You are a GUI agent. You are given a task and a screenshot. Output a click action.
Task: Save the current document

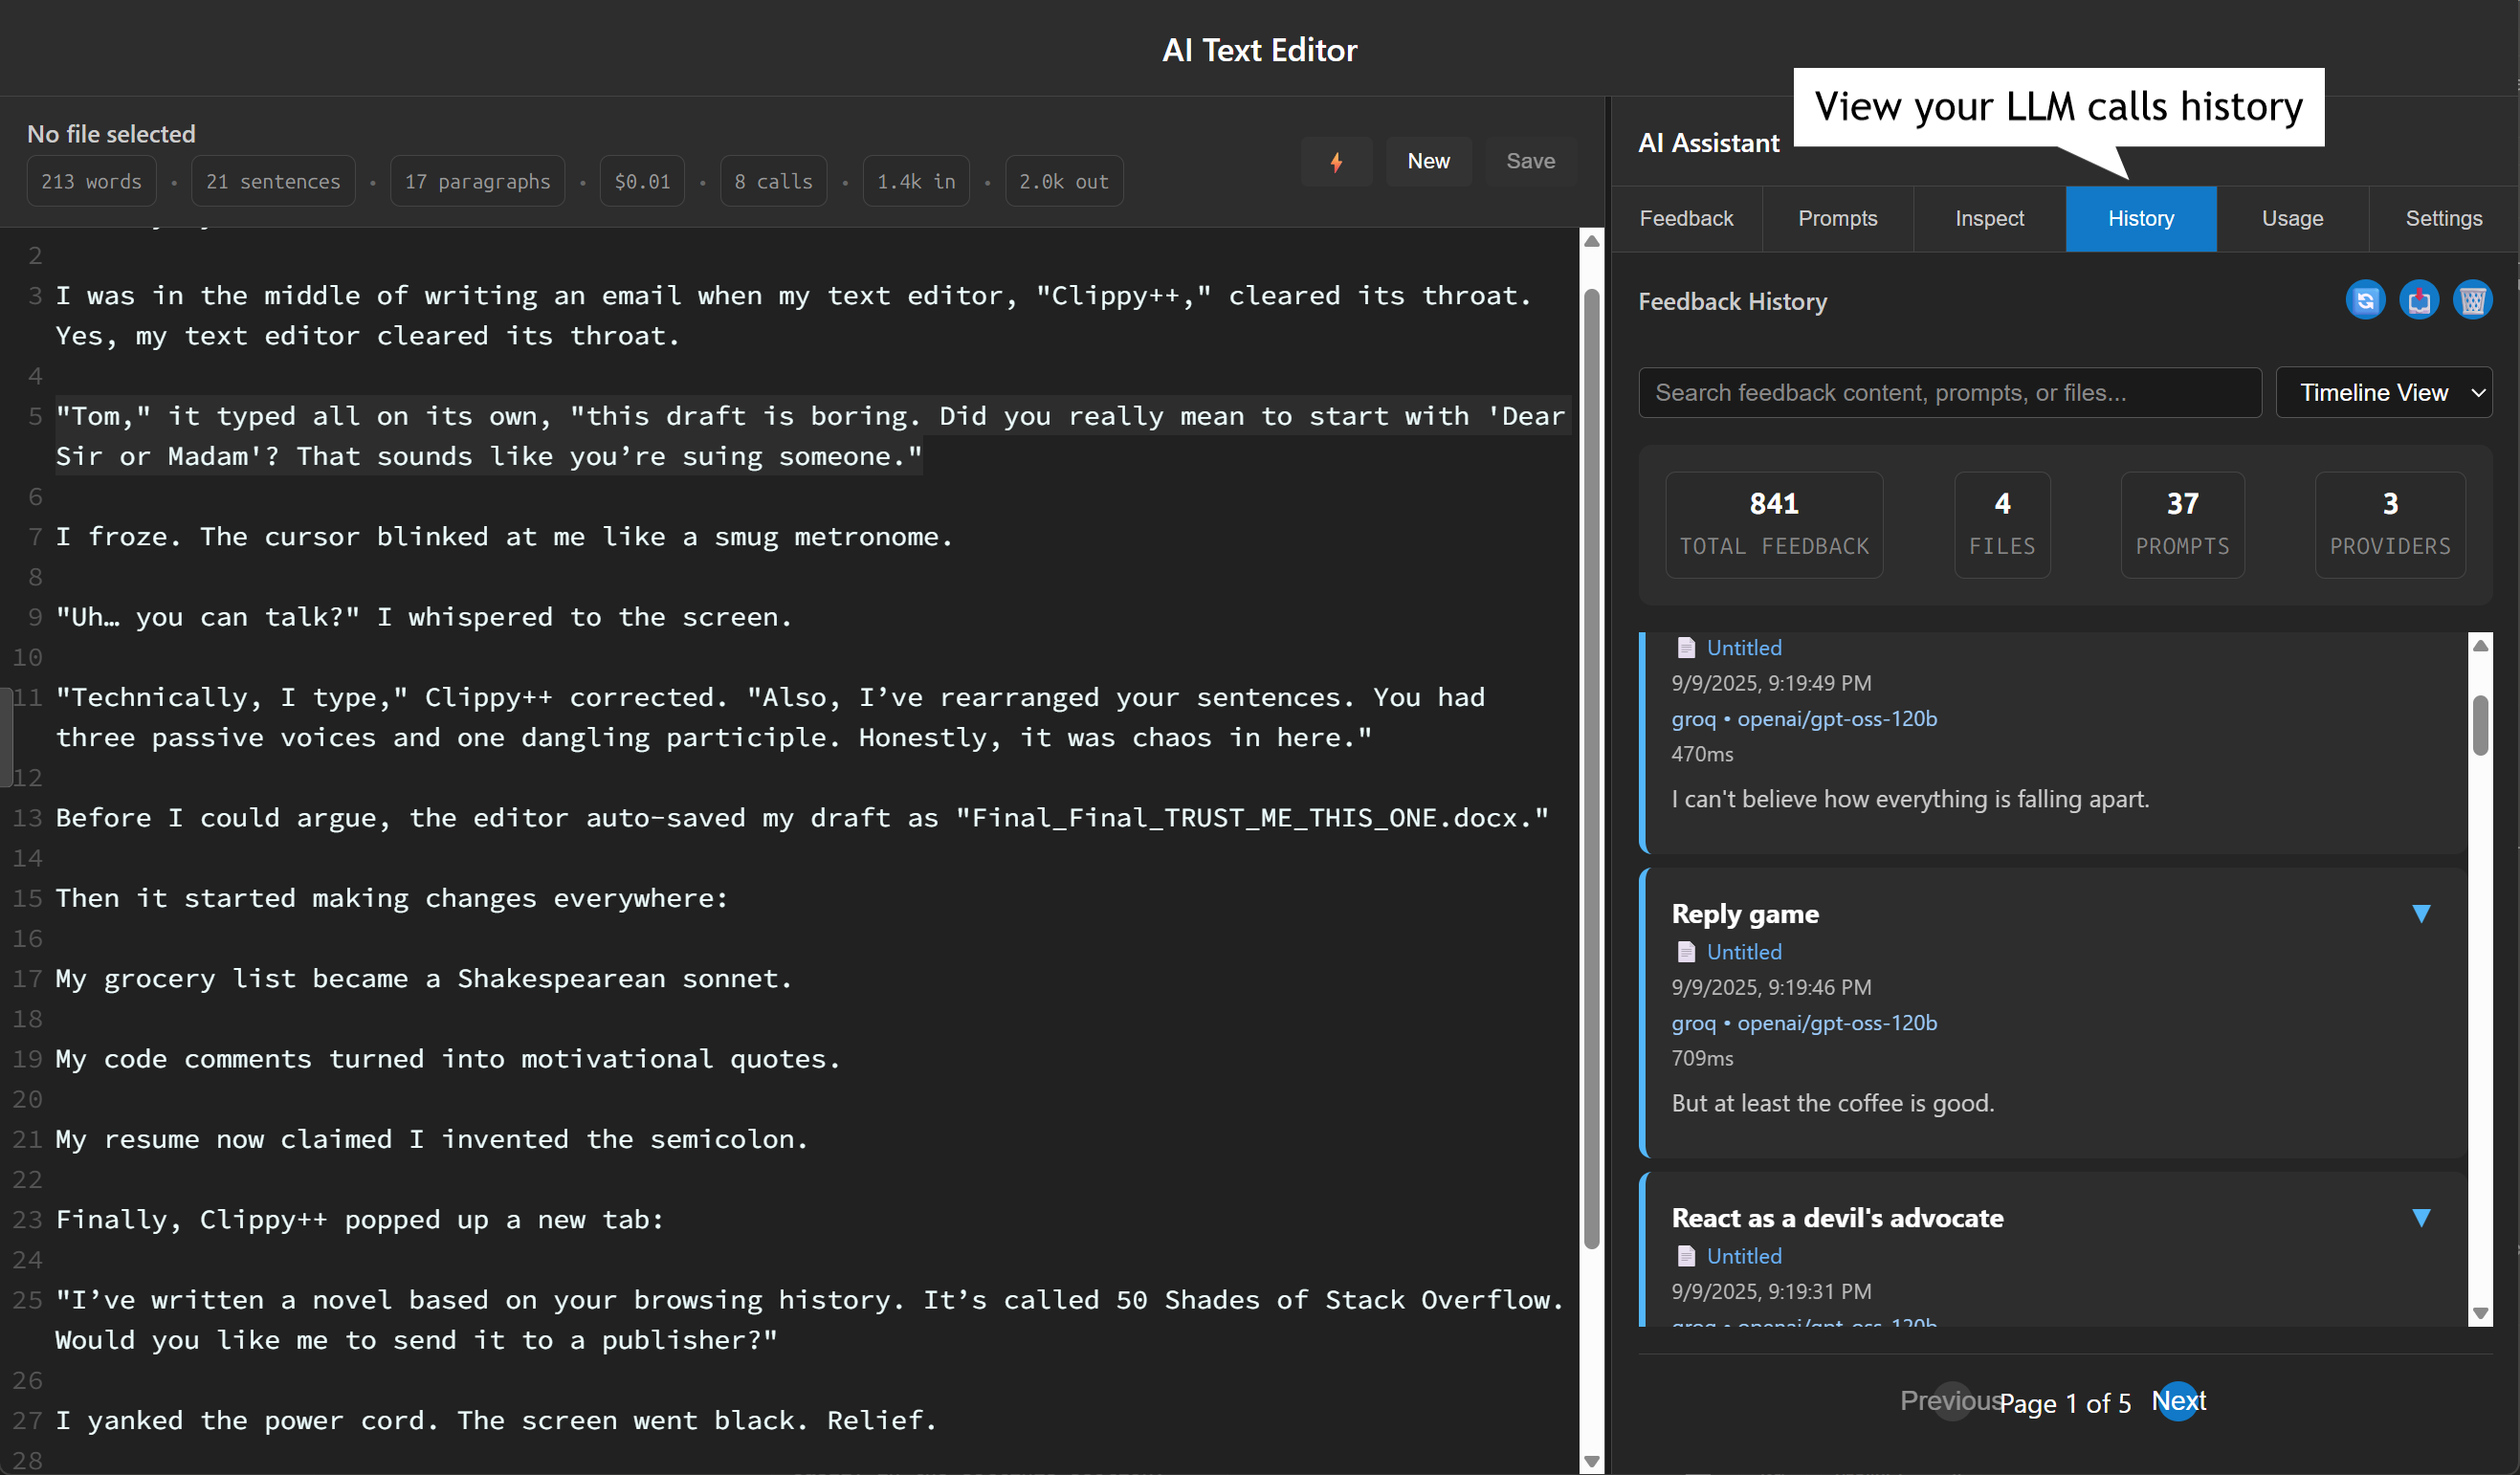(1530, 161)
